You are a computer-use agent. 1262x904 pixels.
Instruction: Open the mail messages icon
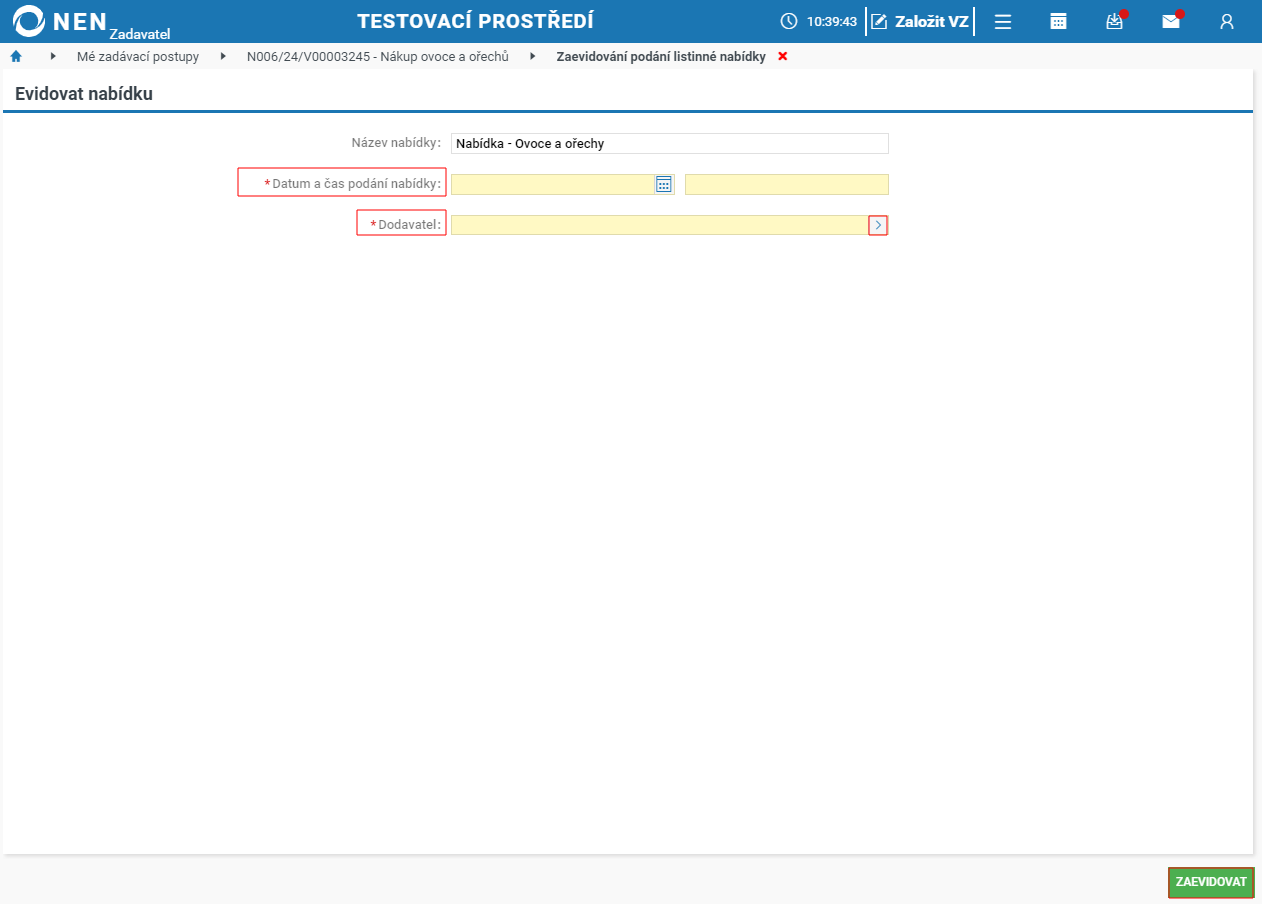pos(1171,21)
